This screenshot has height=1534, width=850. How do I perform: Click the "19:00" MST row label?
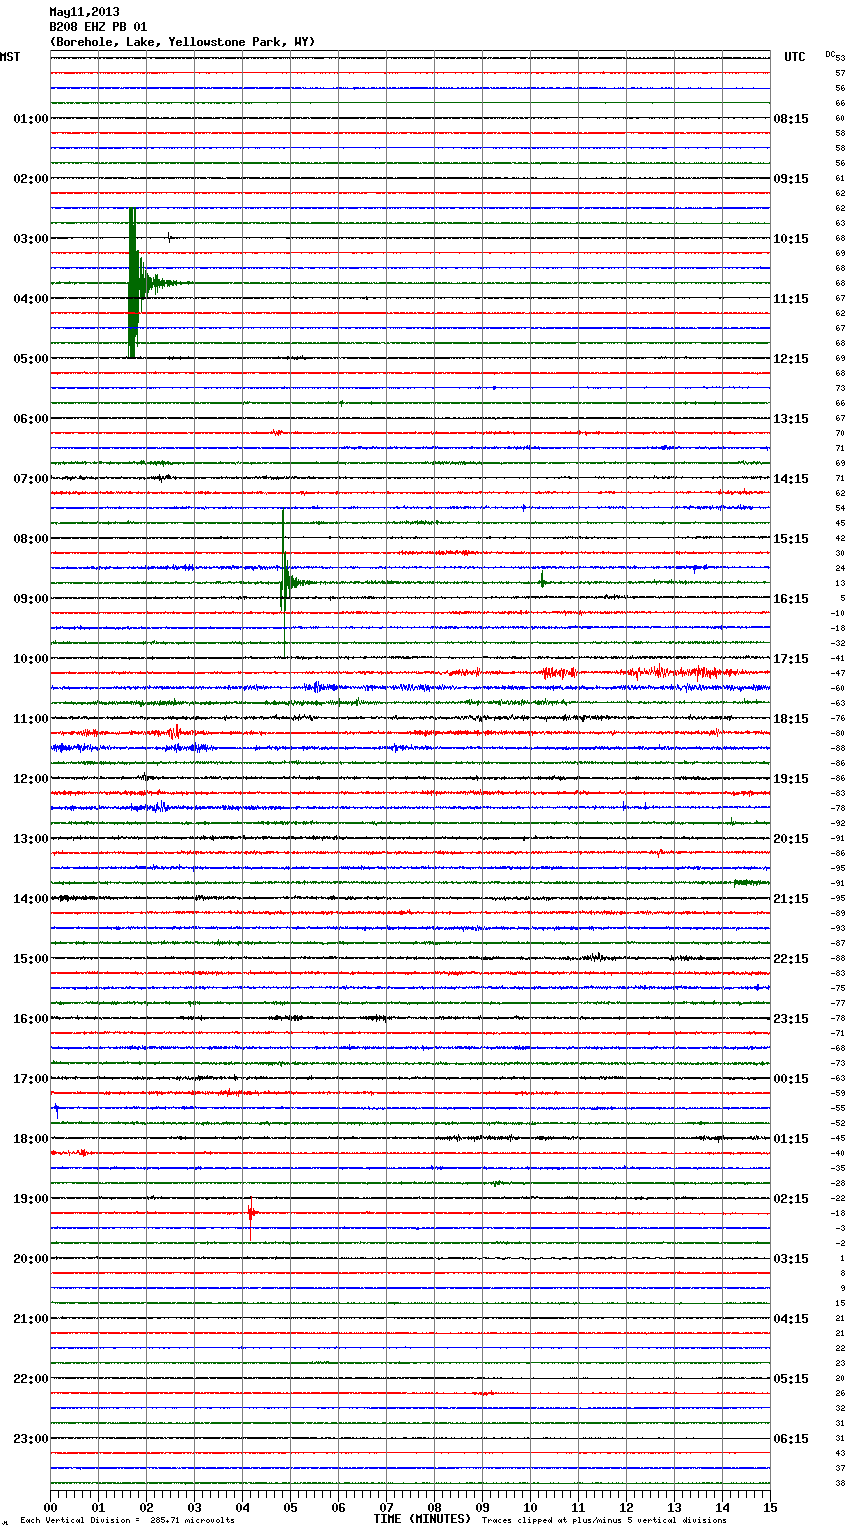(31, 1199)
